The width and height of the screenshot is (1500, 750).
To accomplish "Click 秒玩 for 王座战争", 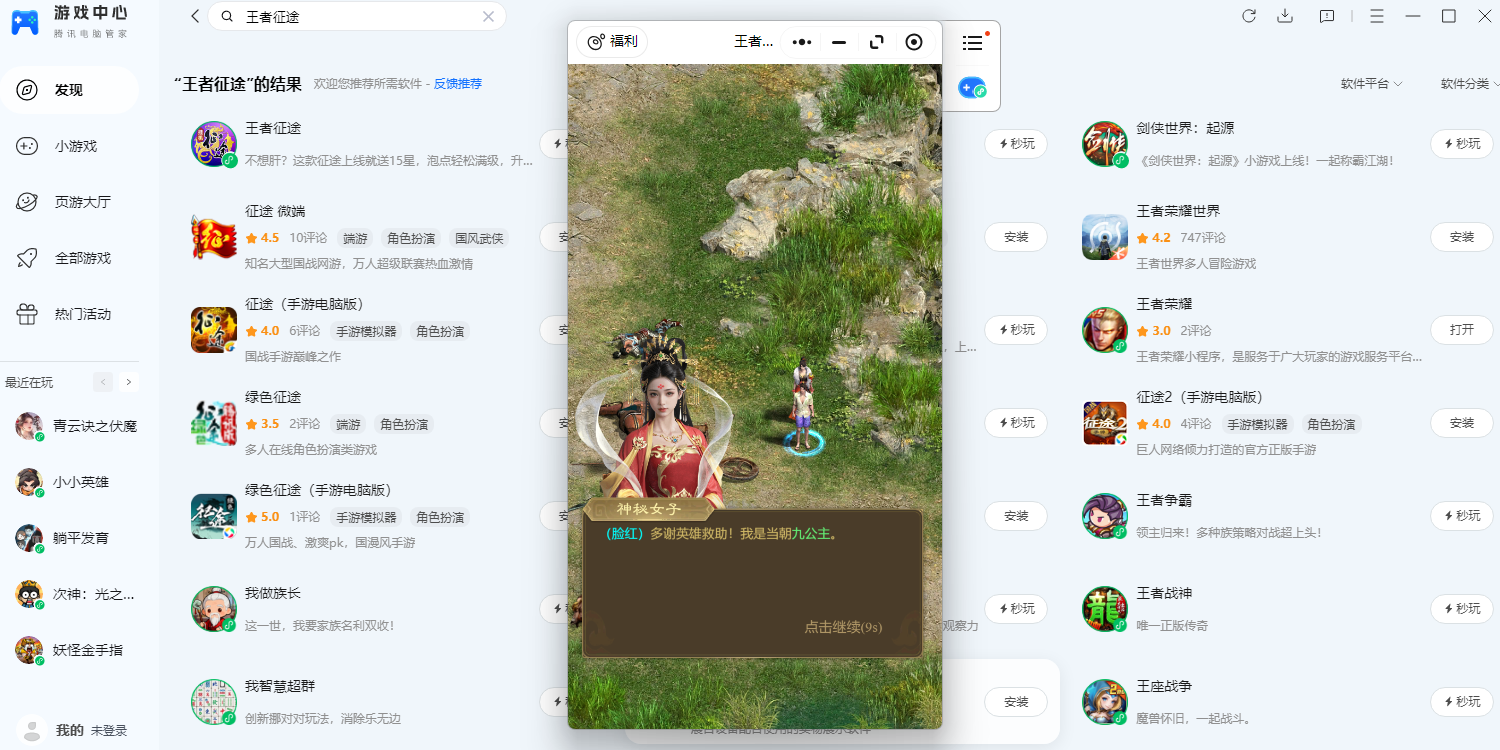I will point(1461,702).
